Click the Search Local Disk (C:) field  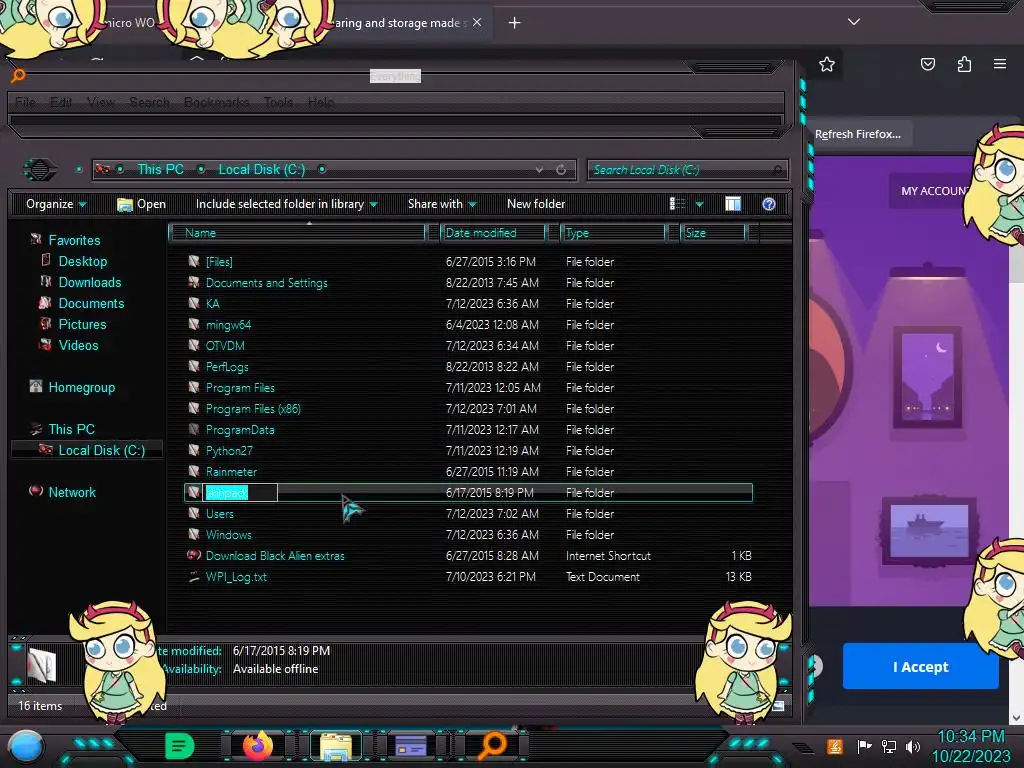click(x=687, y=170)
